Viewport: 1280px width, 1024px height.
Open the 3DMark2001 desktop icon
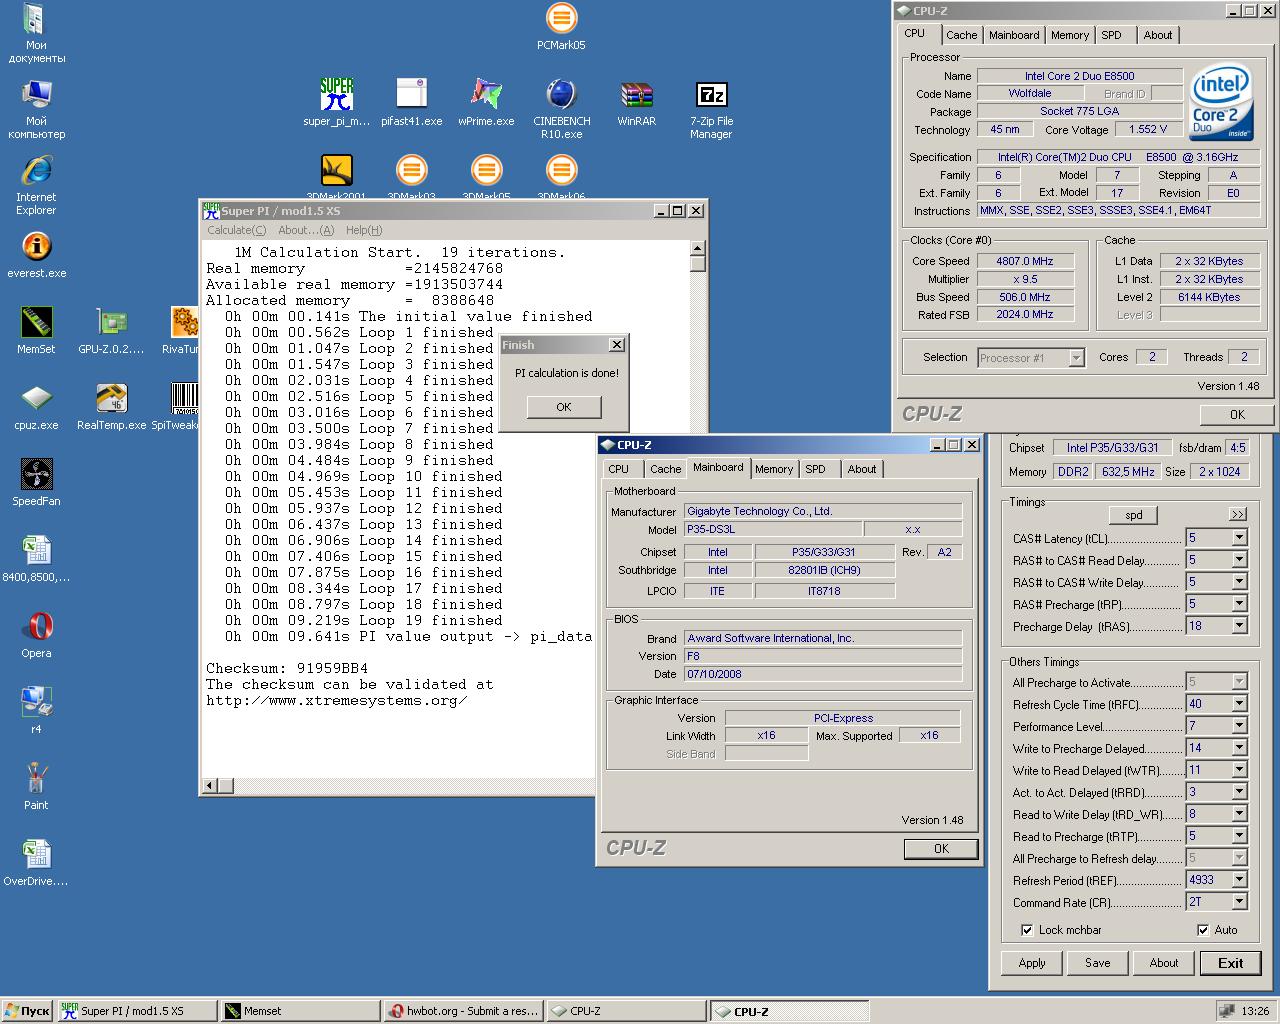click(x=336, y=177)
